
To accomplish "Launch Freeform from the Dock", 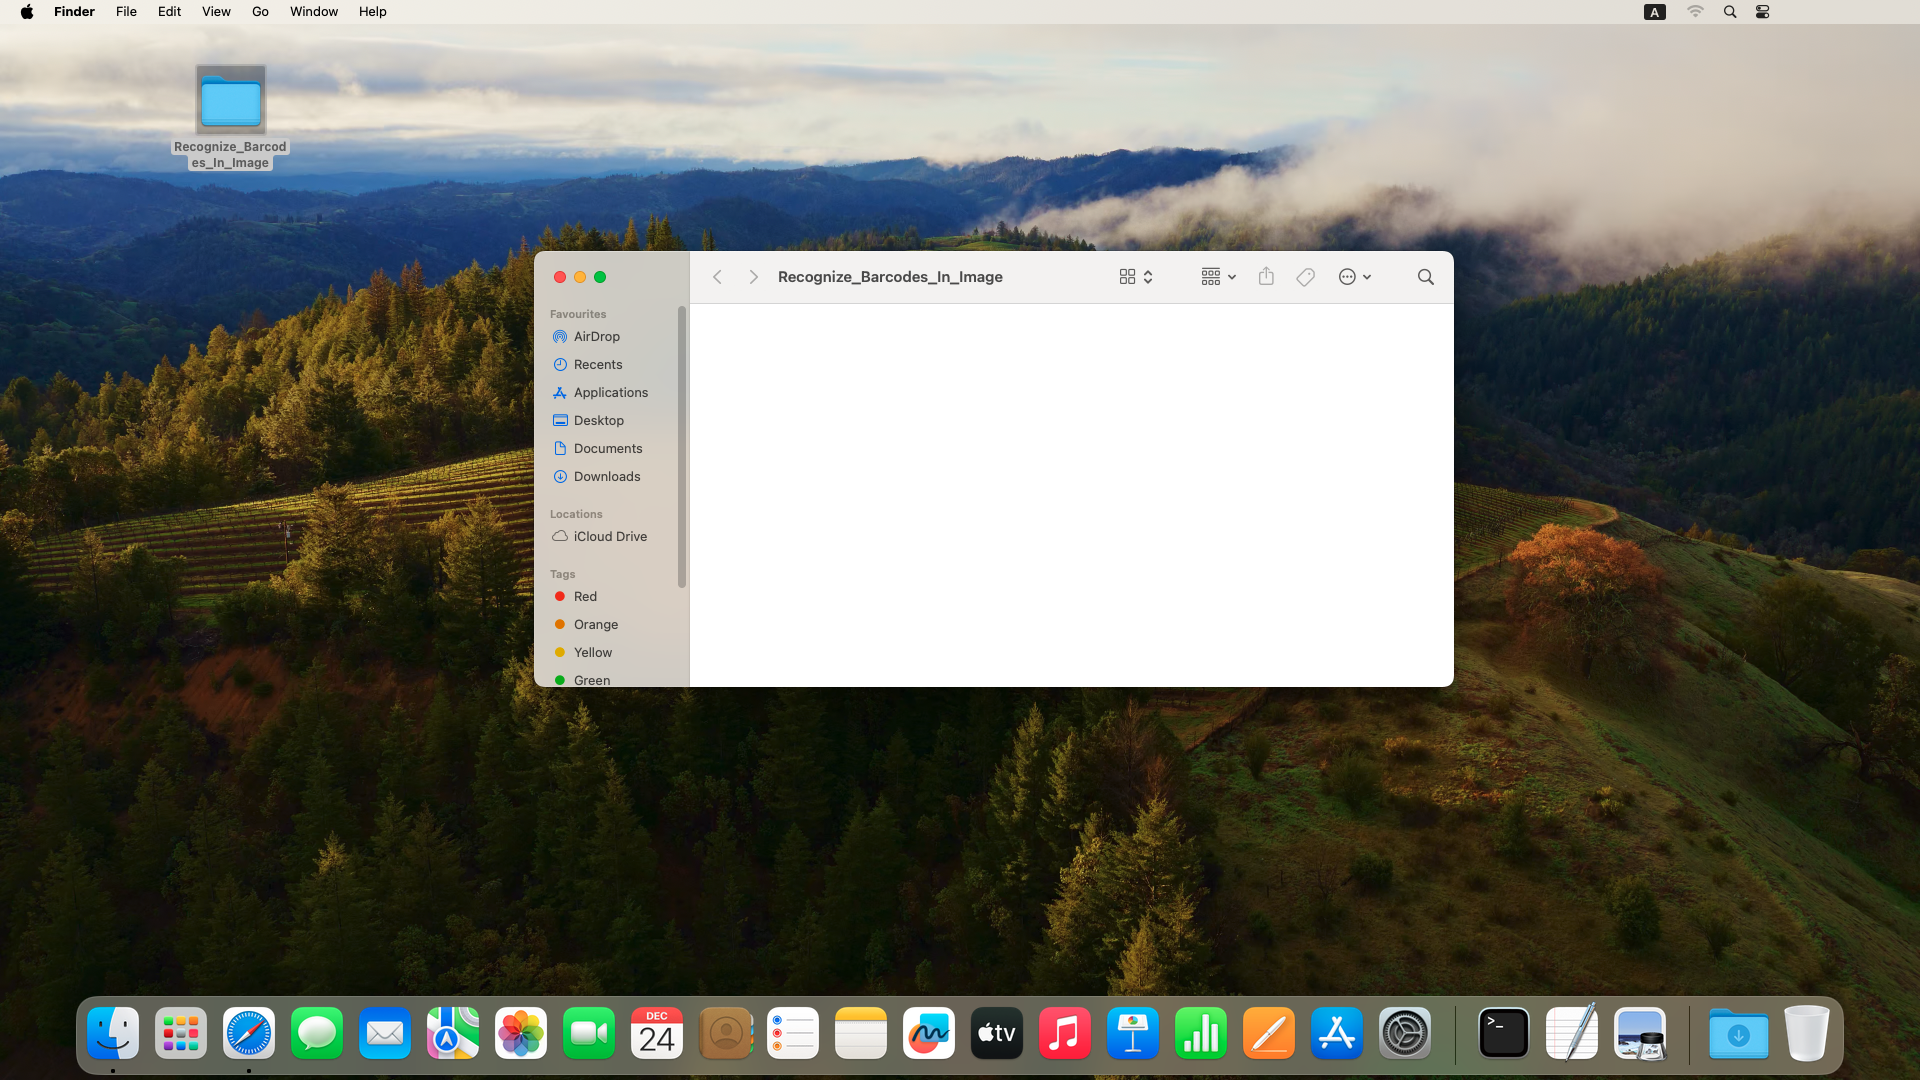I will point(928,1034).
